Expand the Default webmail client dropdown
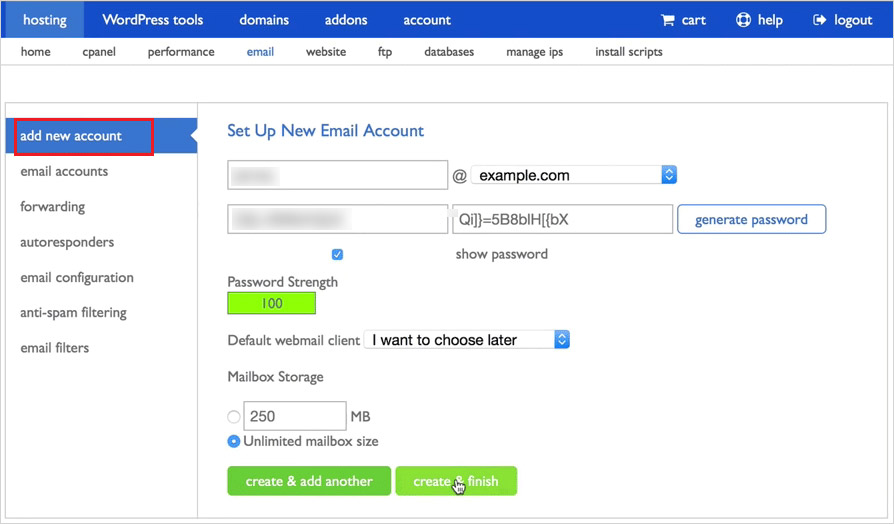 tap(467, 340)
